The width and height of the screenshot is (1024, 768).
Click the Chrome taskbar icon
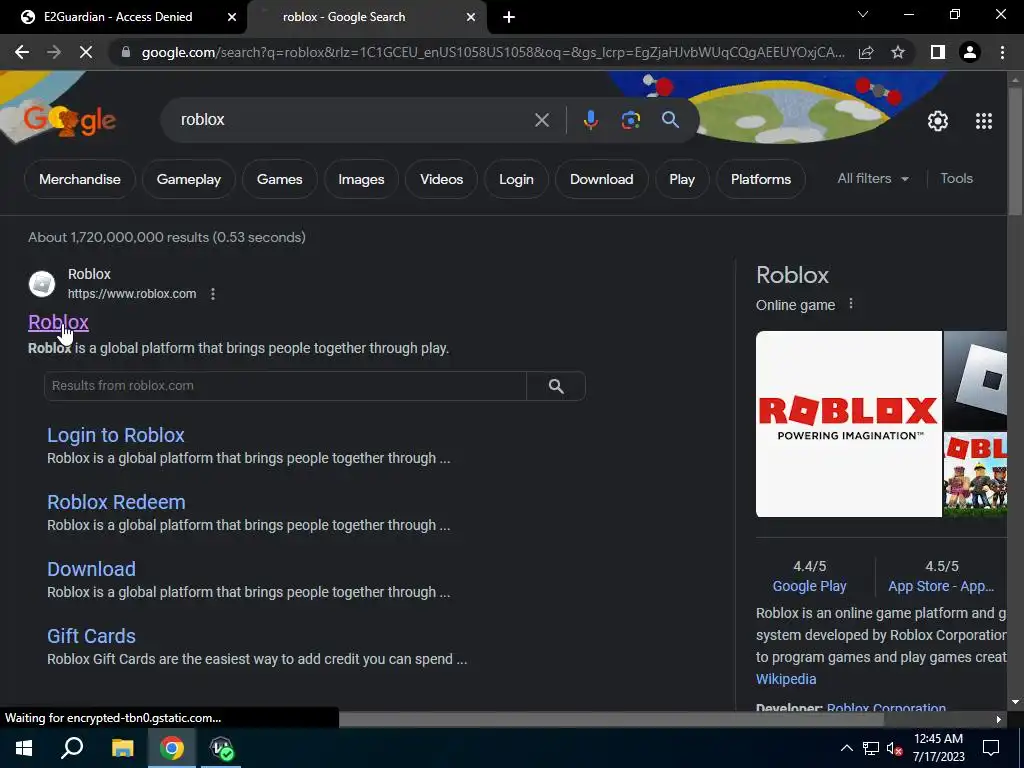(x=172, y=748)
